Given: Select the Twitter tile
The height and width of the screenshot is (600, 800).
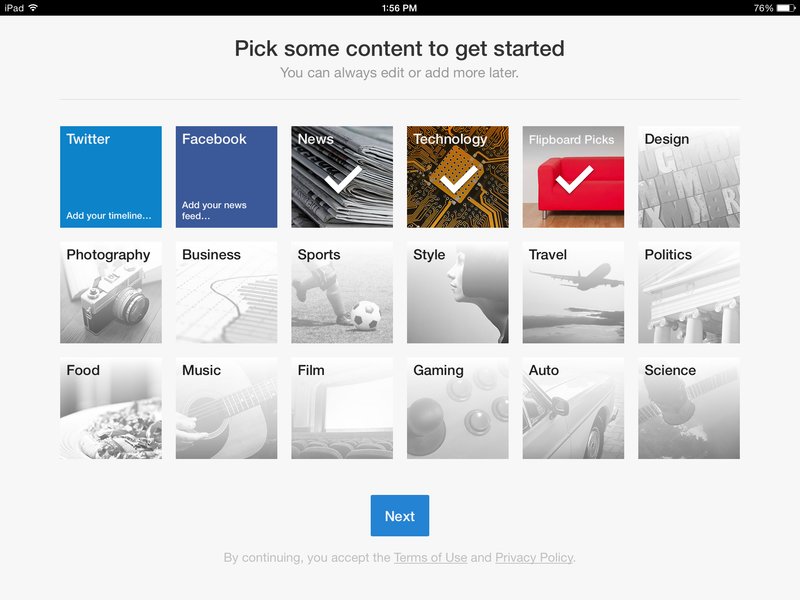Looking at the screenshot, I should coord(111,177).
